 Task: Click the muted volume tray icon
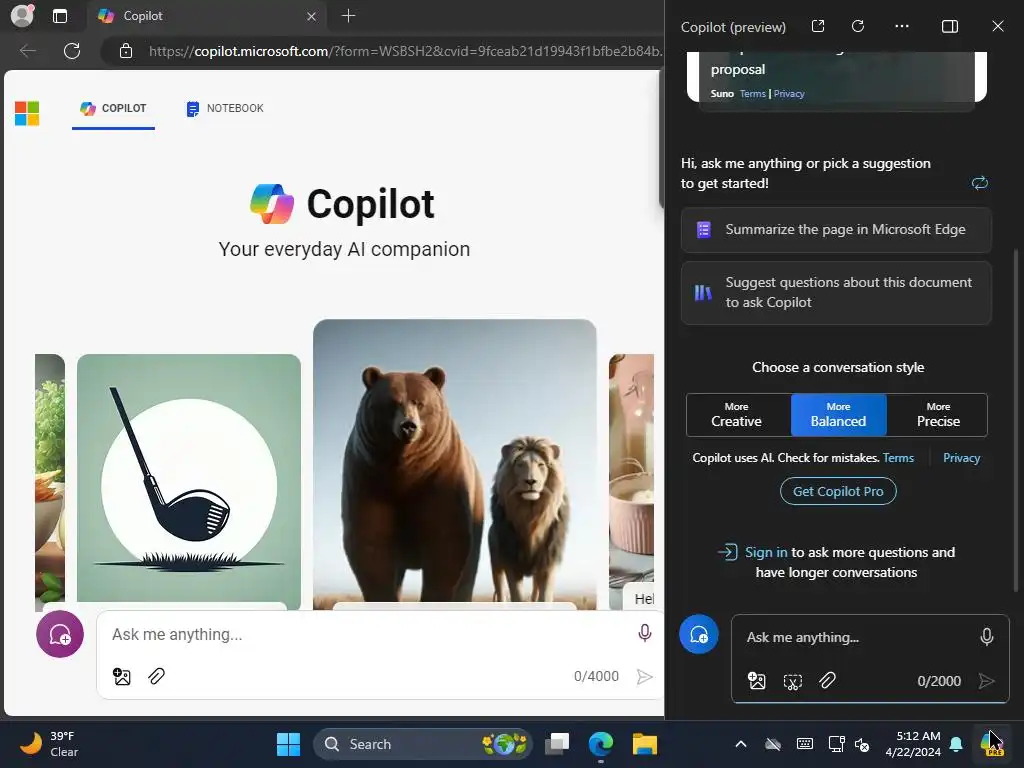click(862, 744)
